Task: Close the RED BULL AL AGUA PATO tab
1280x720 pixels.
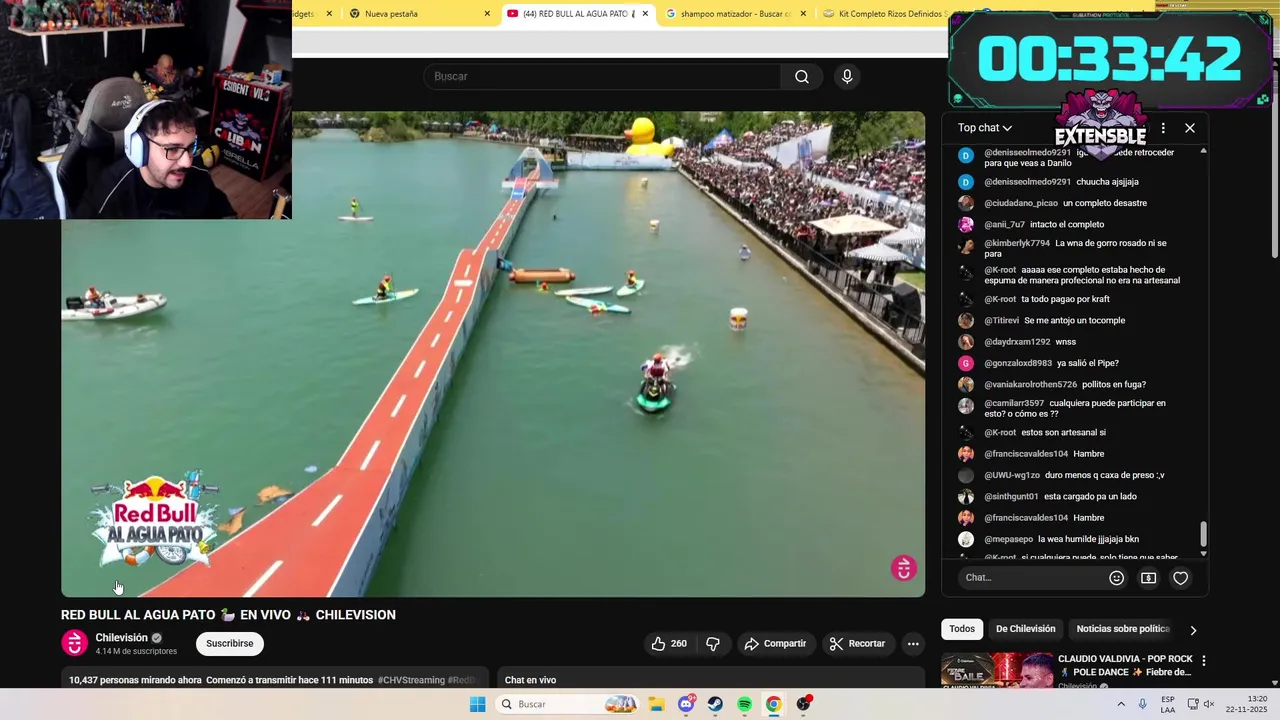Action: 645,14
